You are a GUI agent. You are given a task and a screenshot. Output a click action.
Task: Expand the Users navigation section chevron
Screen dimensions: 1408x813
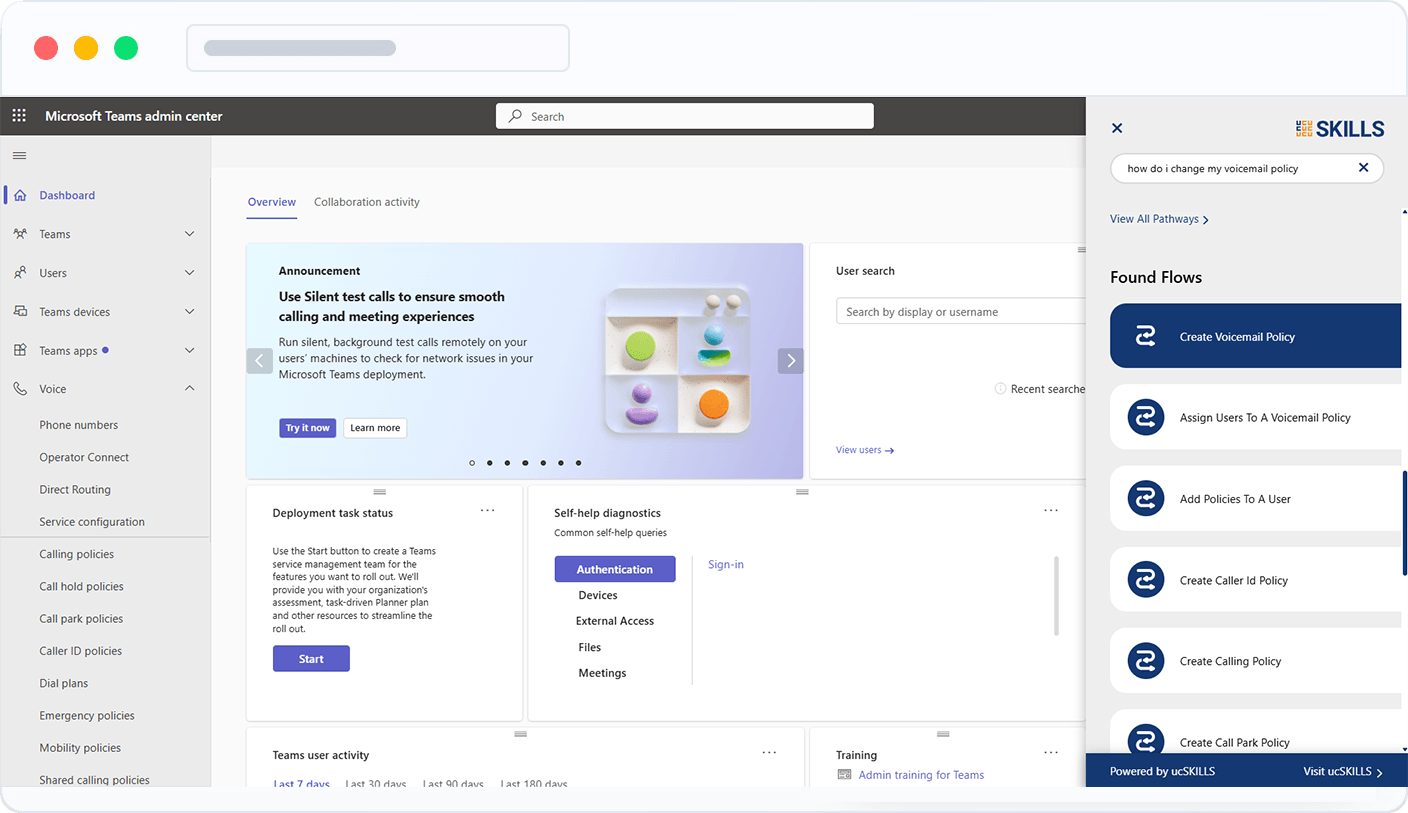pos(190,273)
